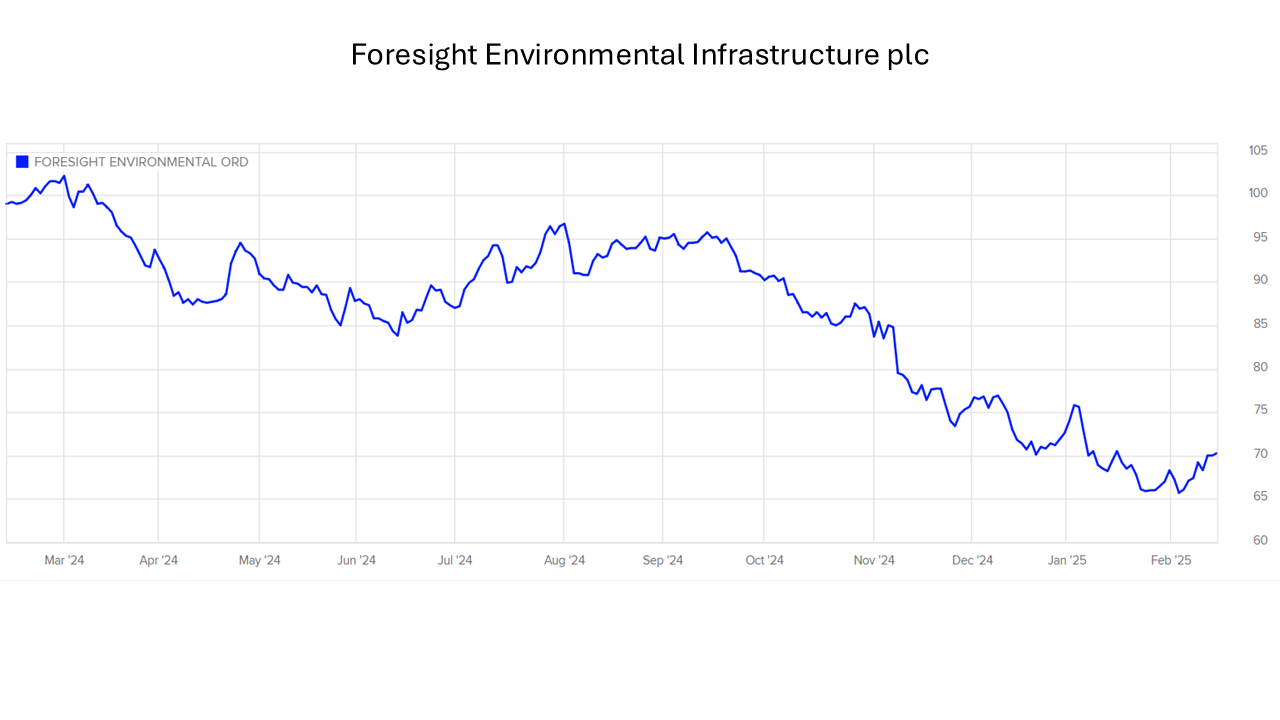Viewport: 1280px width, 720px height.
Task: Select the Apr '24 axis label
Action: tap(158, 560)
